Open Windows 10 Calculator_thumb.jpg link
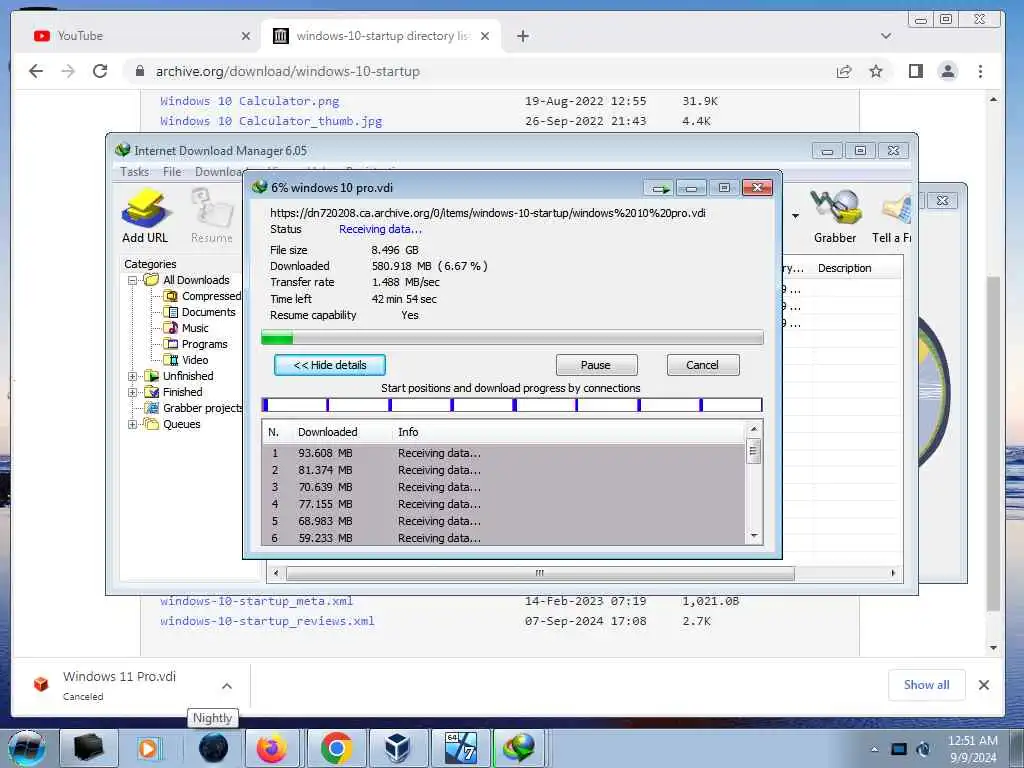Image resolution: width=1024 pixels, height=768 pixels. pyautogui.click(x=271, y=121)
